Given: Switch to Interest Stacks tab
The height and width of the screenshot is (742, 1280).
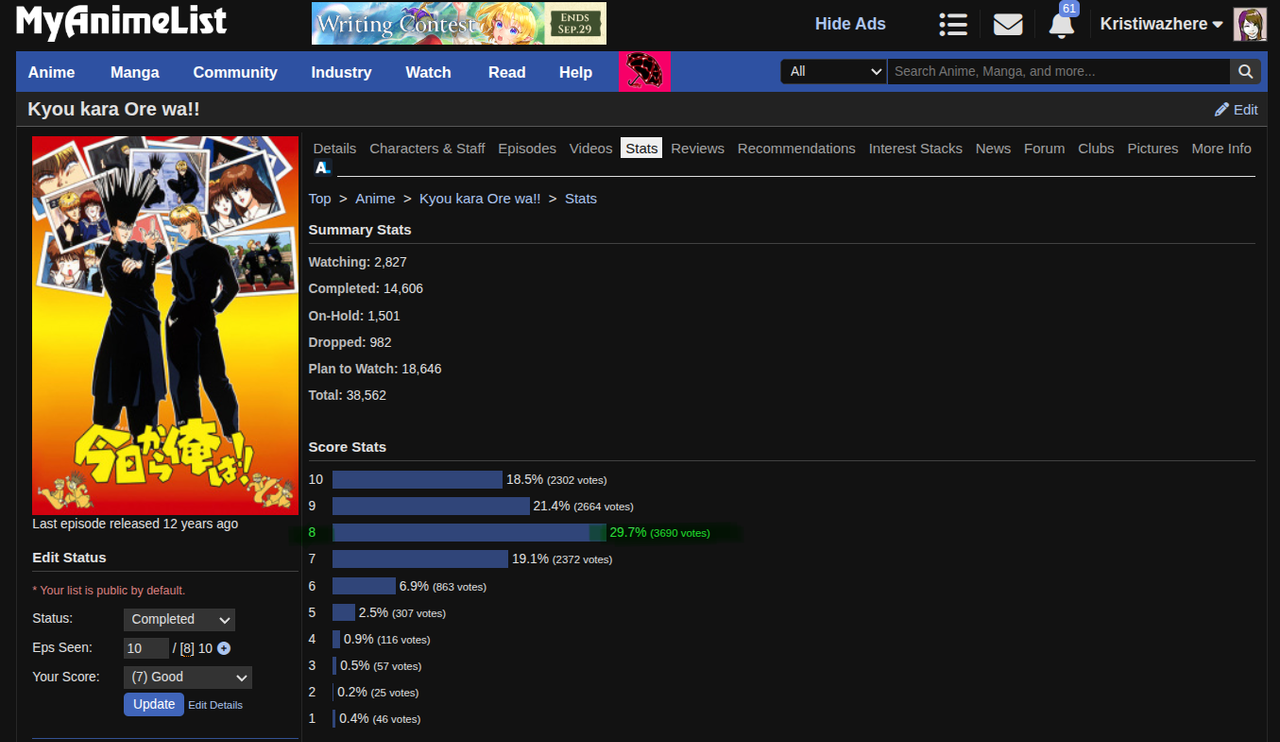Looking at the screenshot, I should pos(915,148).
